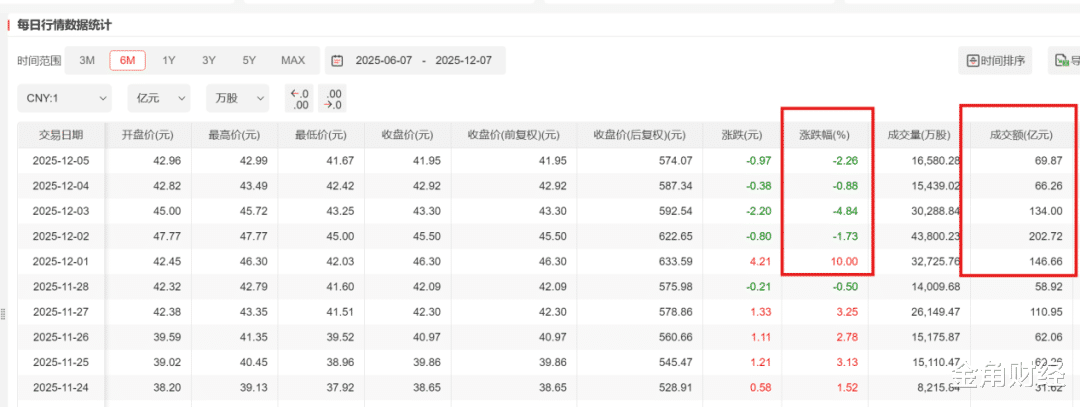Select the MAX time range
Image resolution: width=1080 pixels, height=407 pixels.
293,61
